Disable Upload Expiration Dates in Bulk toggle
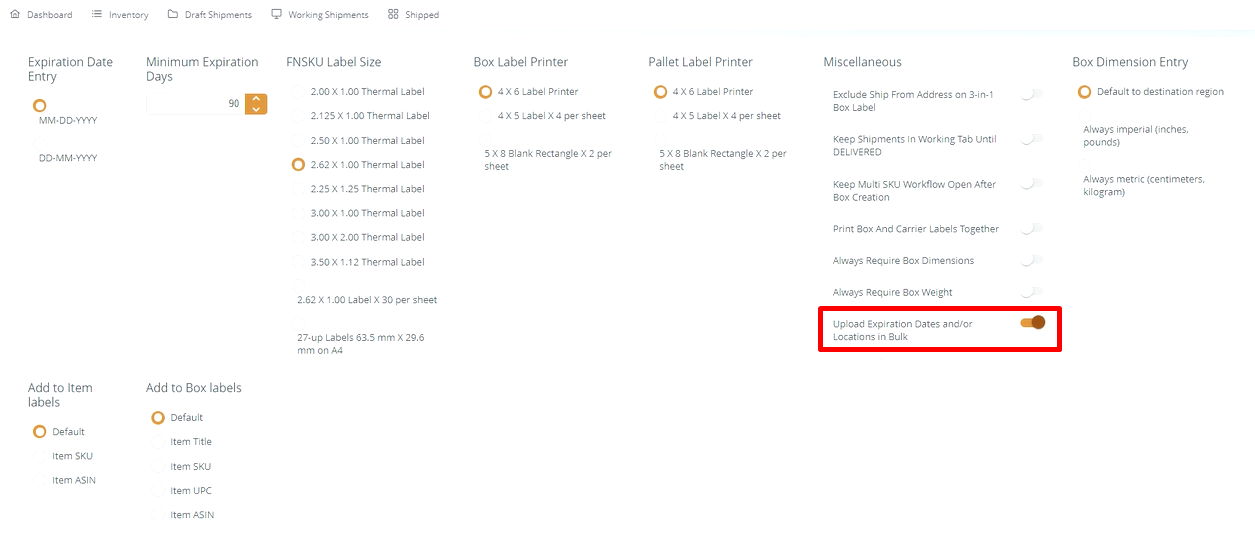Viewport: 1255px width, 534px height. [1032, 323]
